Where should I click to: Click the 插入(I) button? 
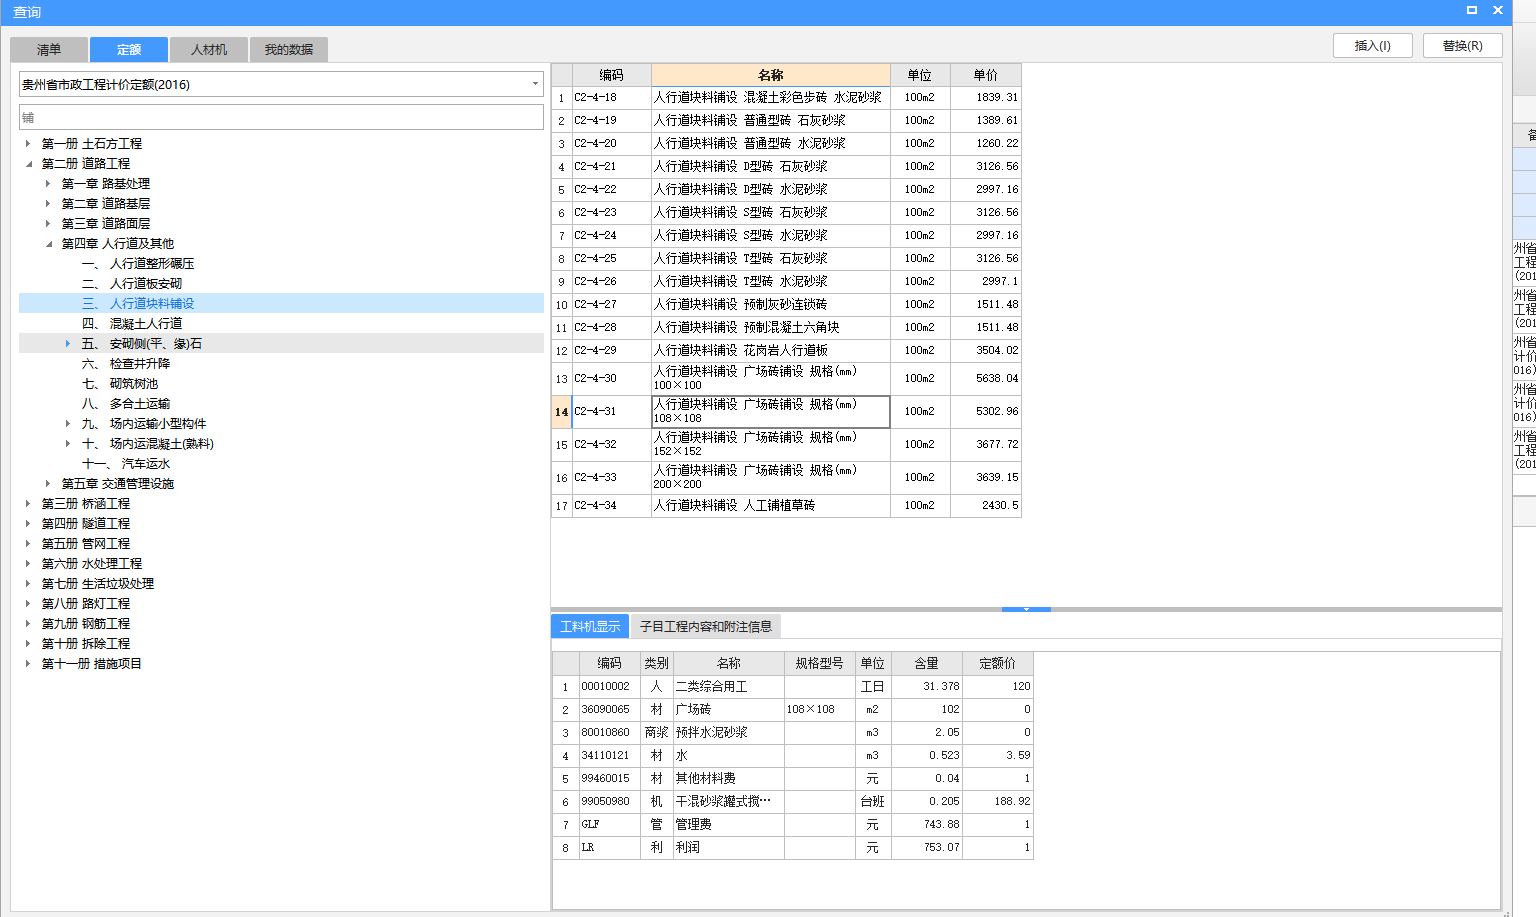pos(1373,45)
